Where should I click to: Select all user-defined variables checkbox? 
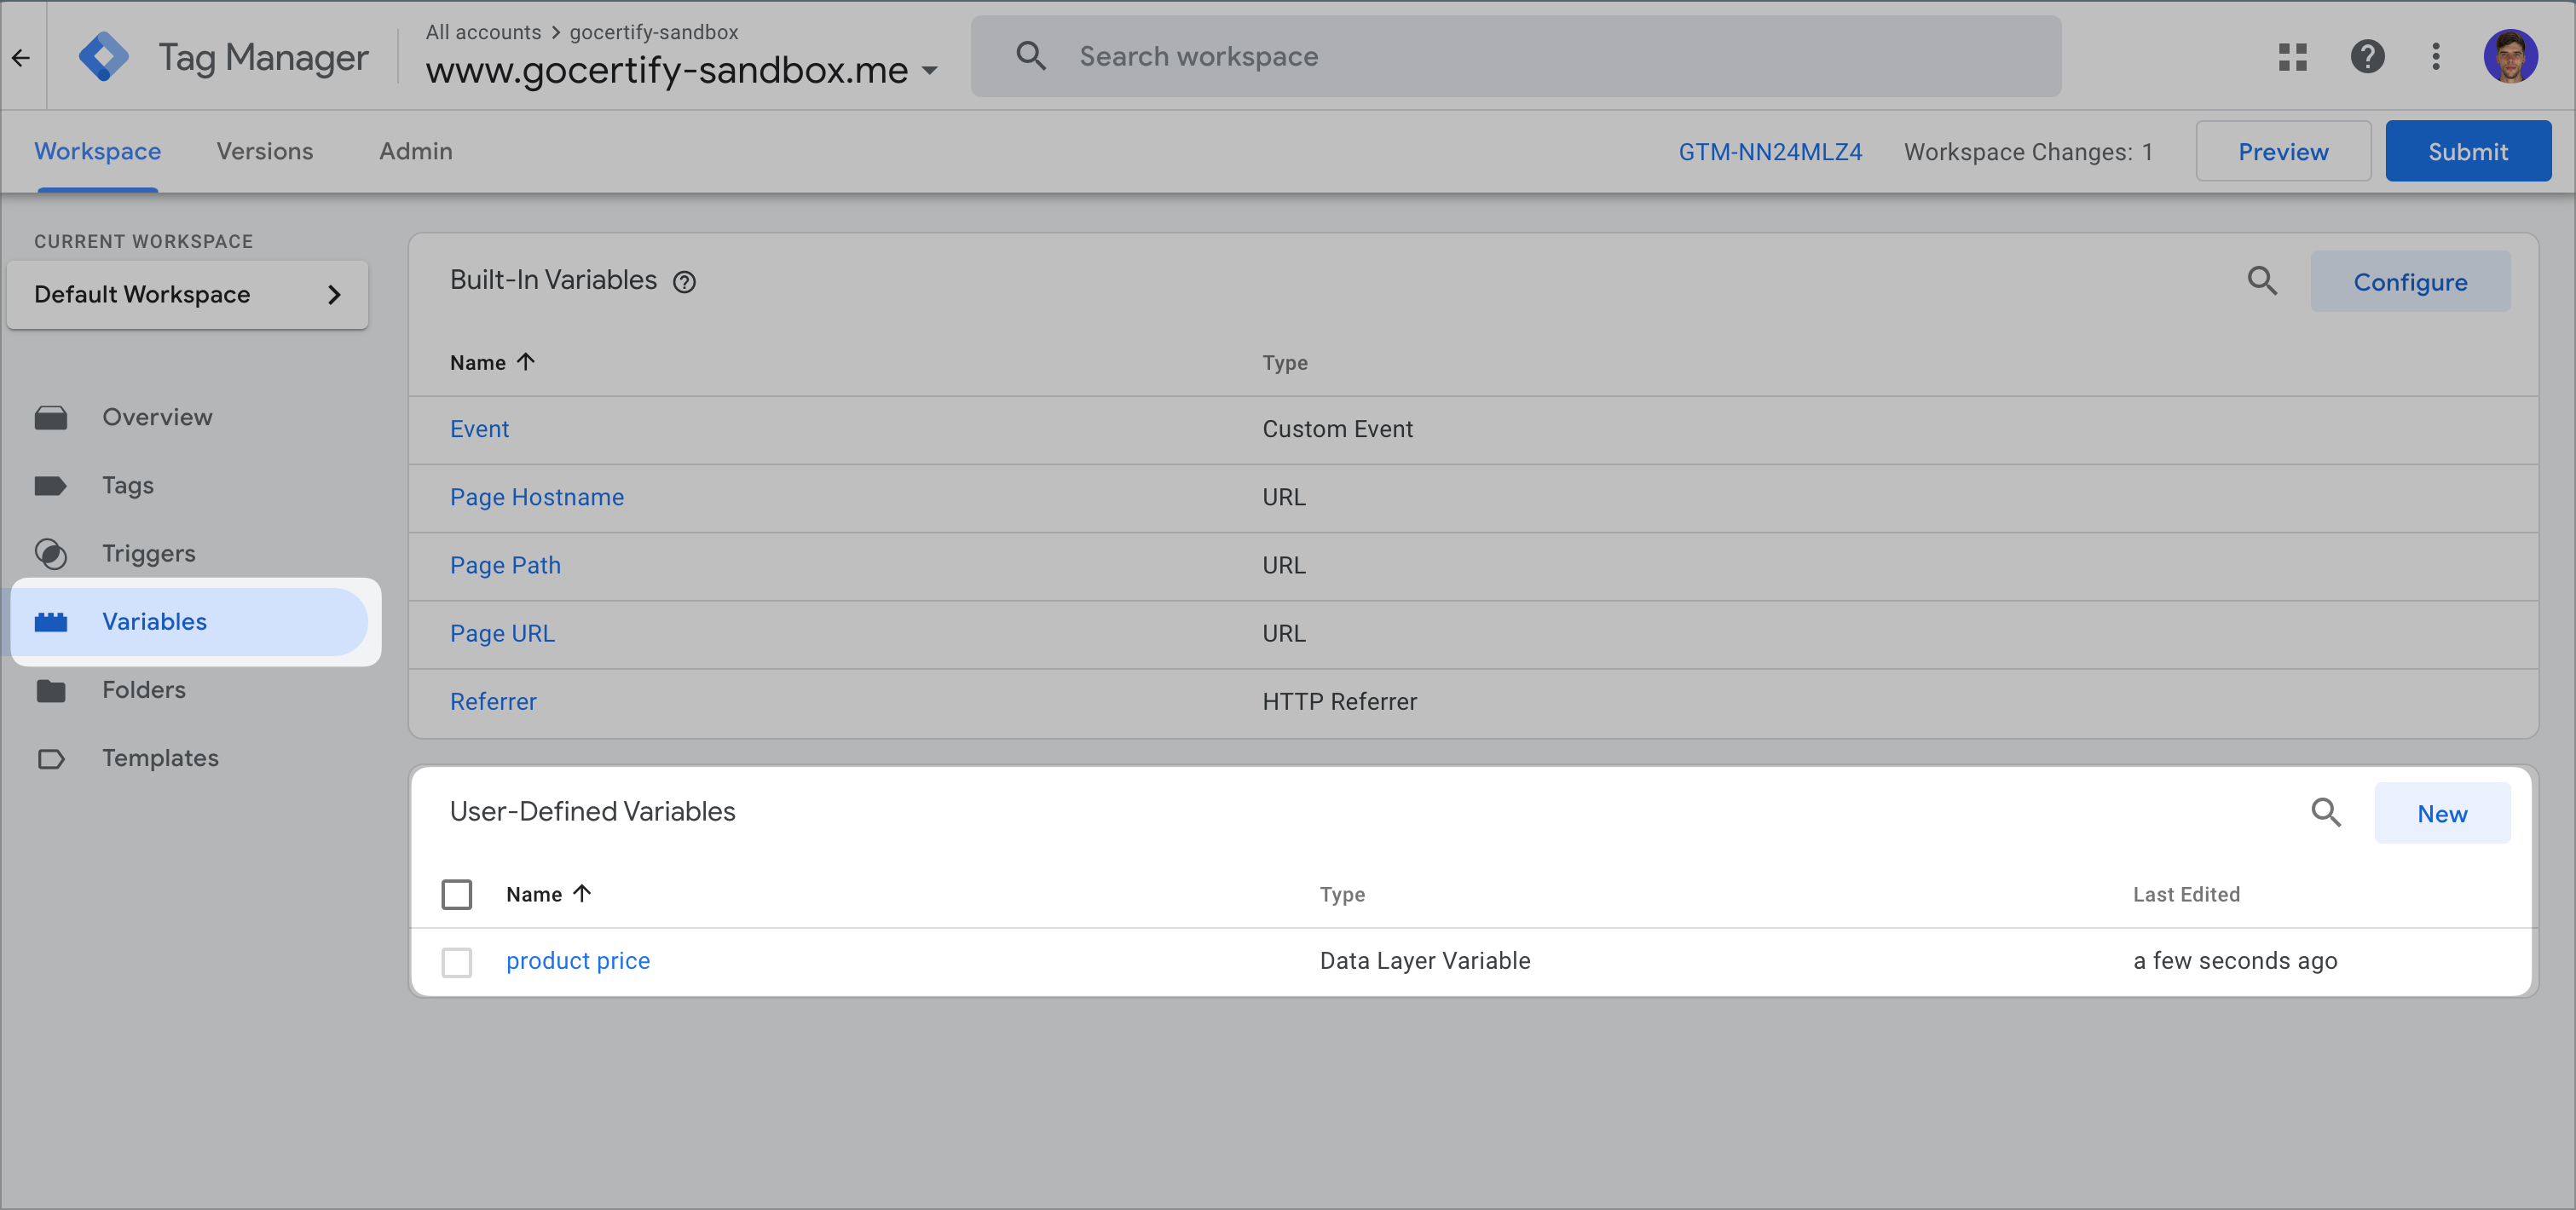[x=457, y=894]
